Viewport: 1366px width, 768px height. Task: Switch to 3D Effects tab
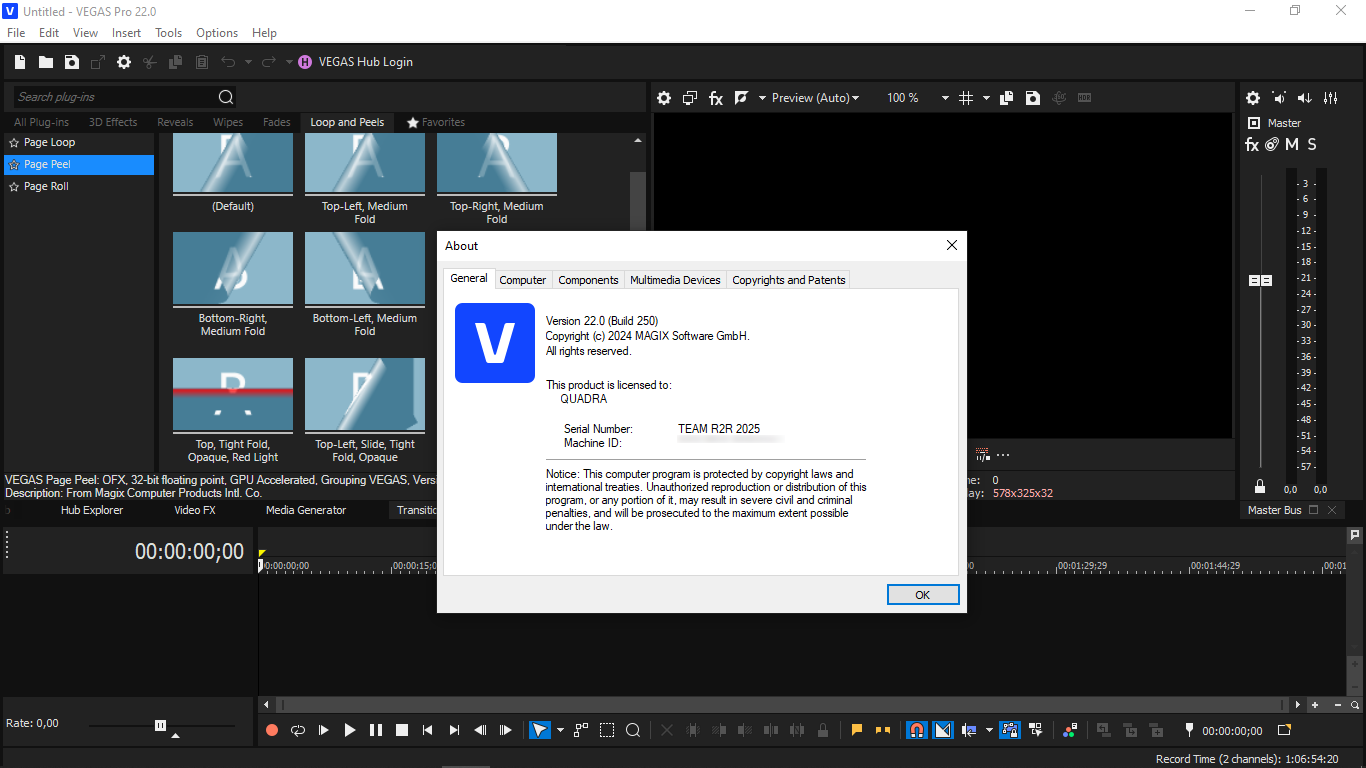(x=113, y=122)
